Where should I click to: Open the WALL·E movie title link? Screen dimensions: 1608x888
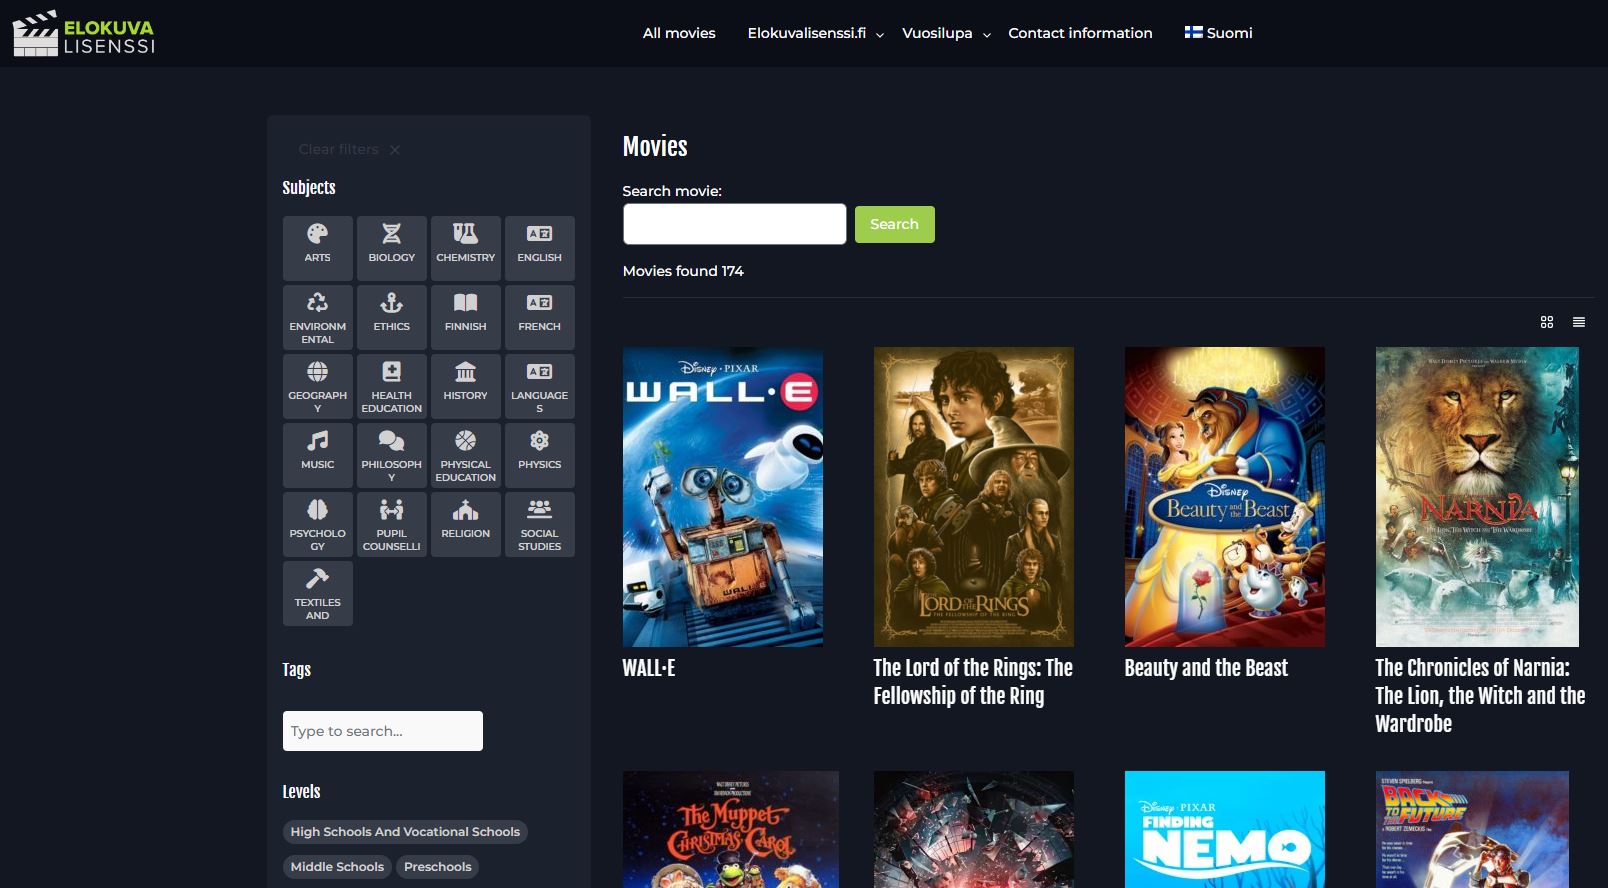pyautogui.click(x=649, y=668)
